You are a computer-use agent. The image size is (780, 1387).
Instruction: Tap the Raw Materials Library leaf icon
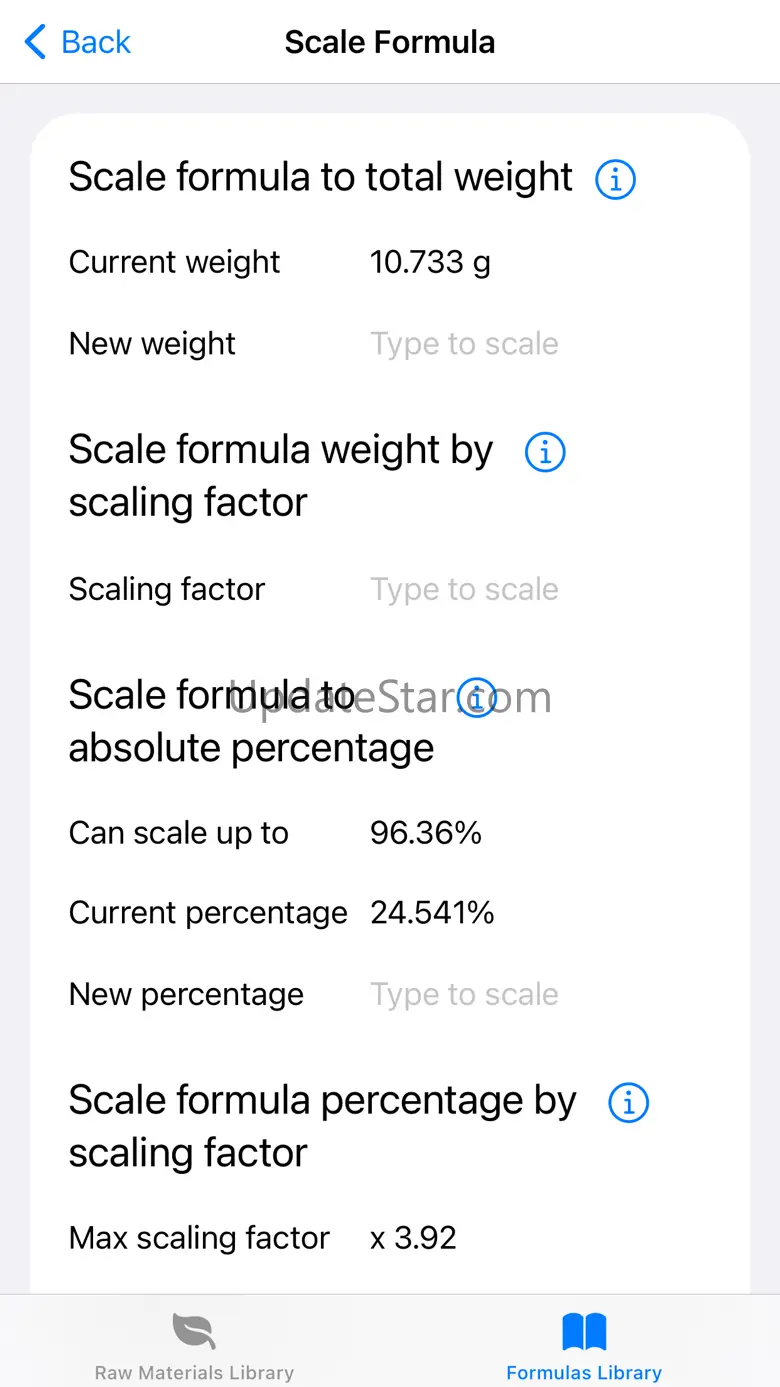194,1331
